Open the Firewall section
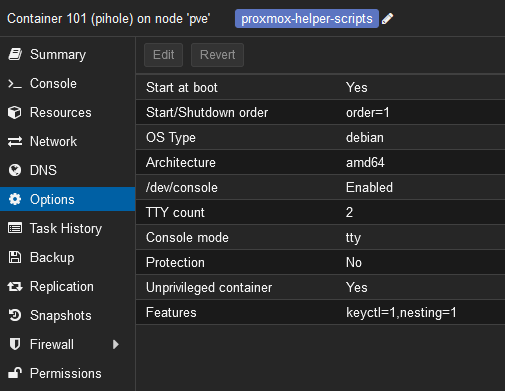The image size is (505, 391). pos(67,344)
